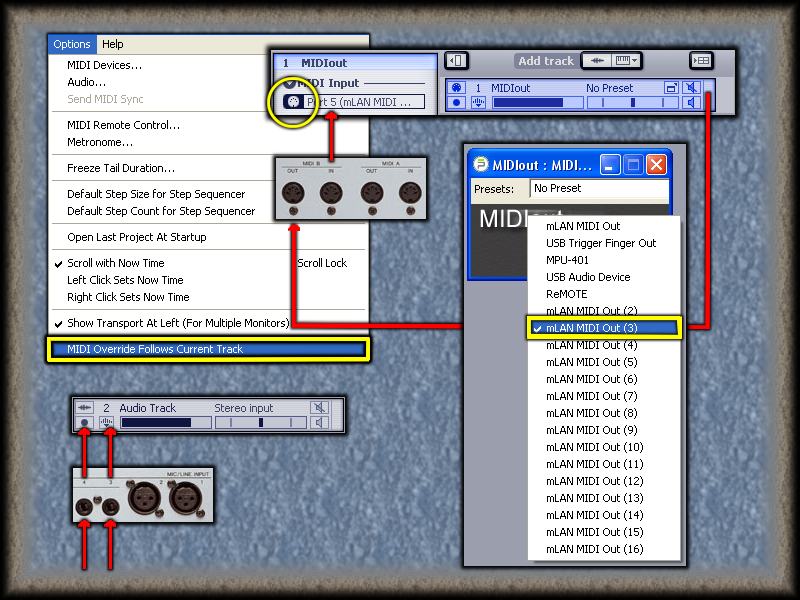Select MIDIout name in track inspector header
Image resolution: width=800 pixels, height=600 pixels.
click(x=324, y=63)
